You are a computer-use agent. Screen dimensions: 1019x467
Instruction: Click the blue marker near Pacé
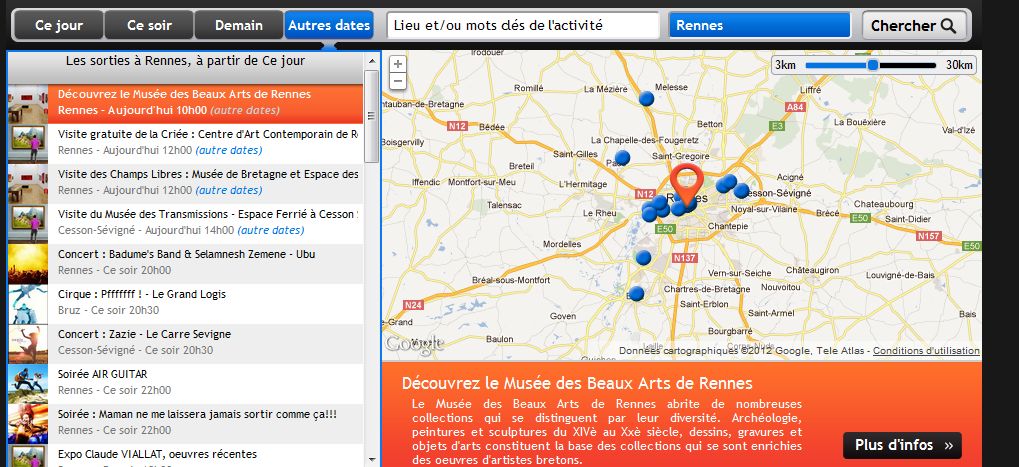[622, 157]
